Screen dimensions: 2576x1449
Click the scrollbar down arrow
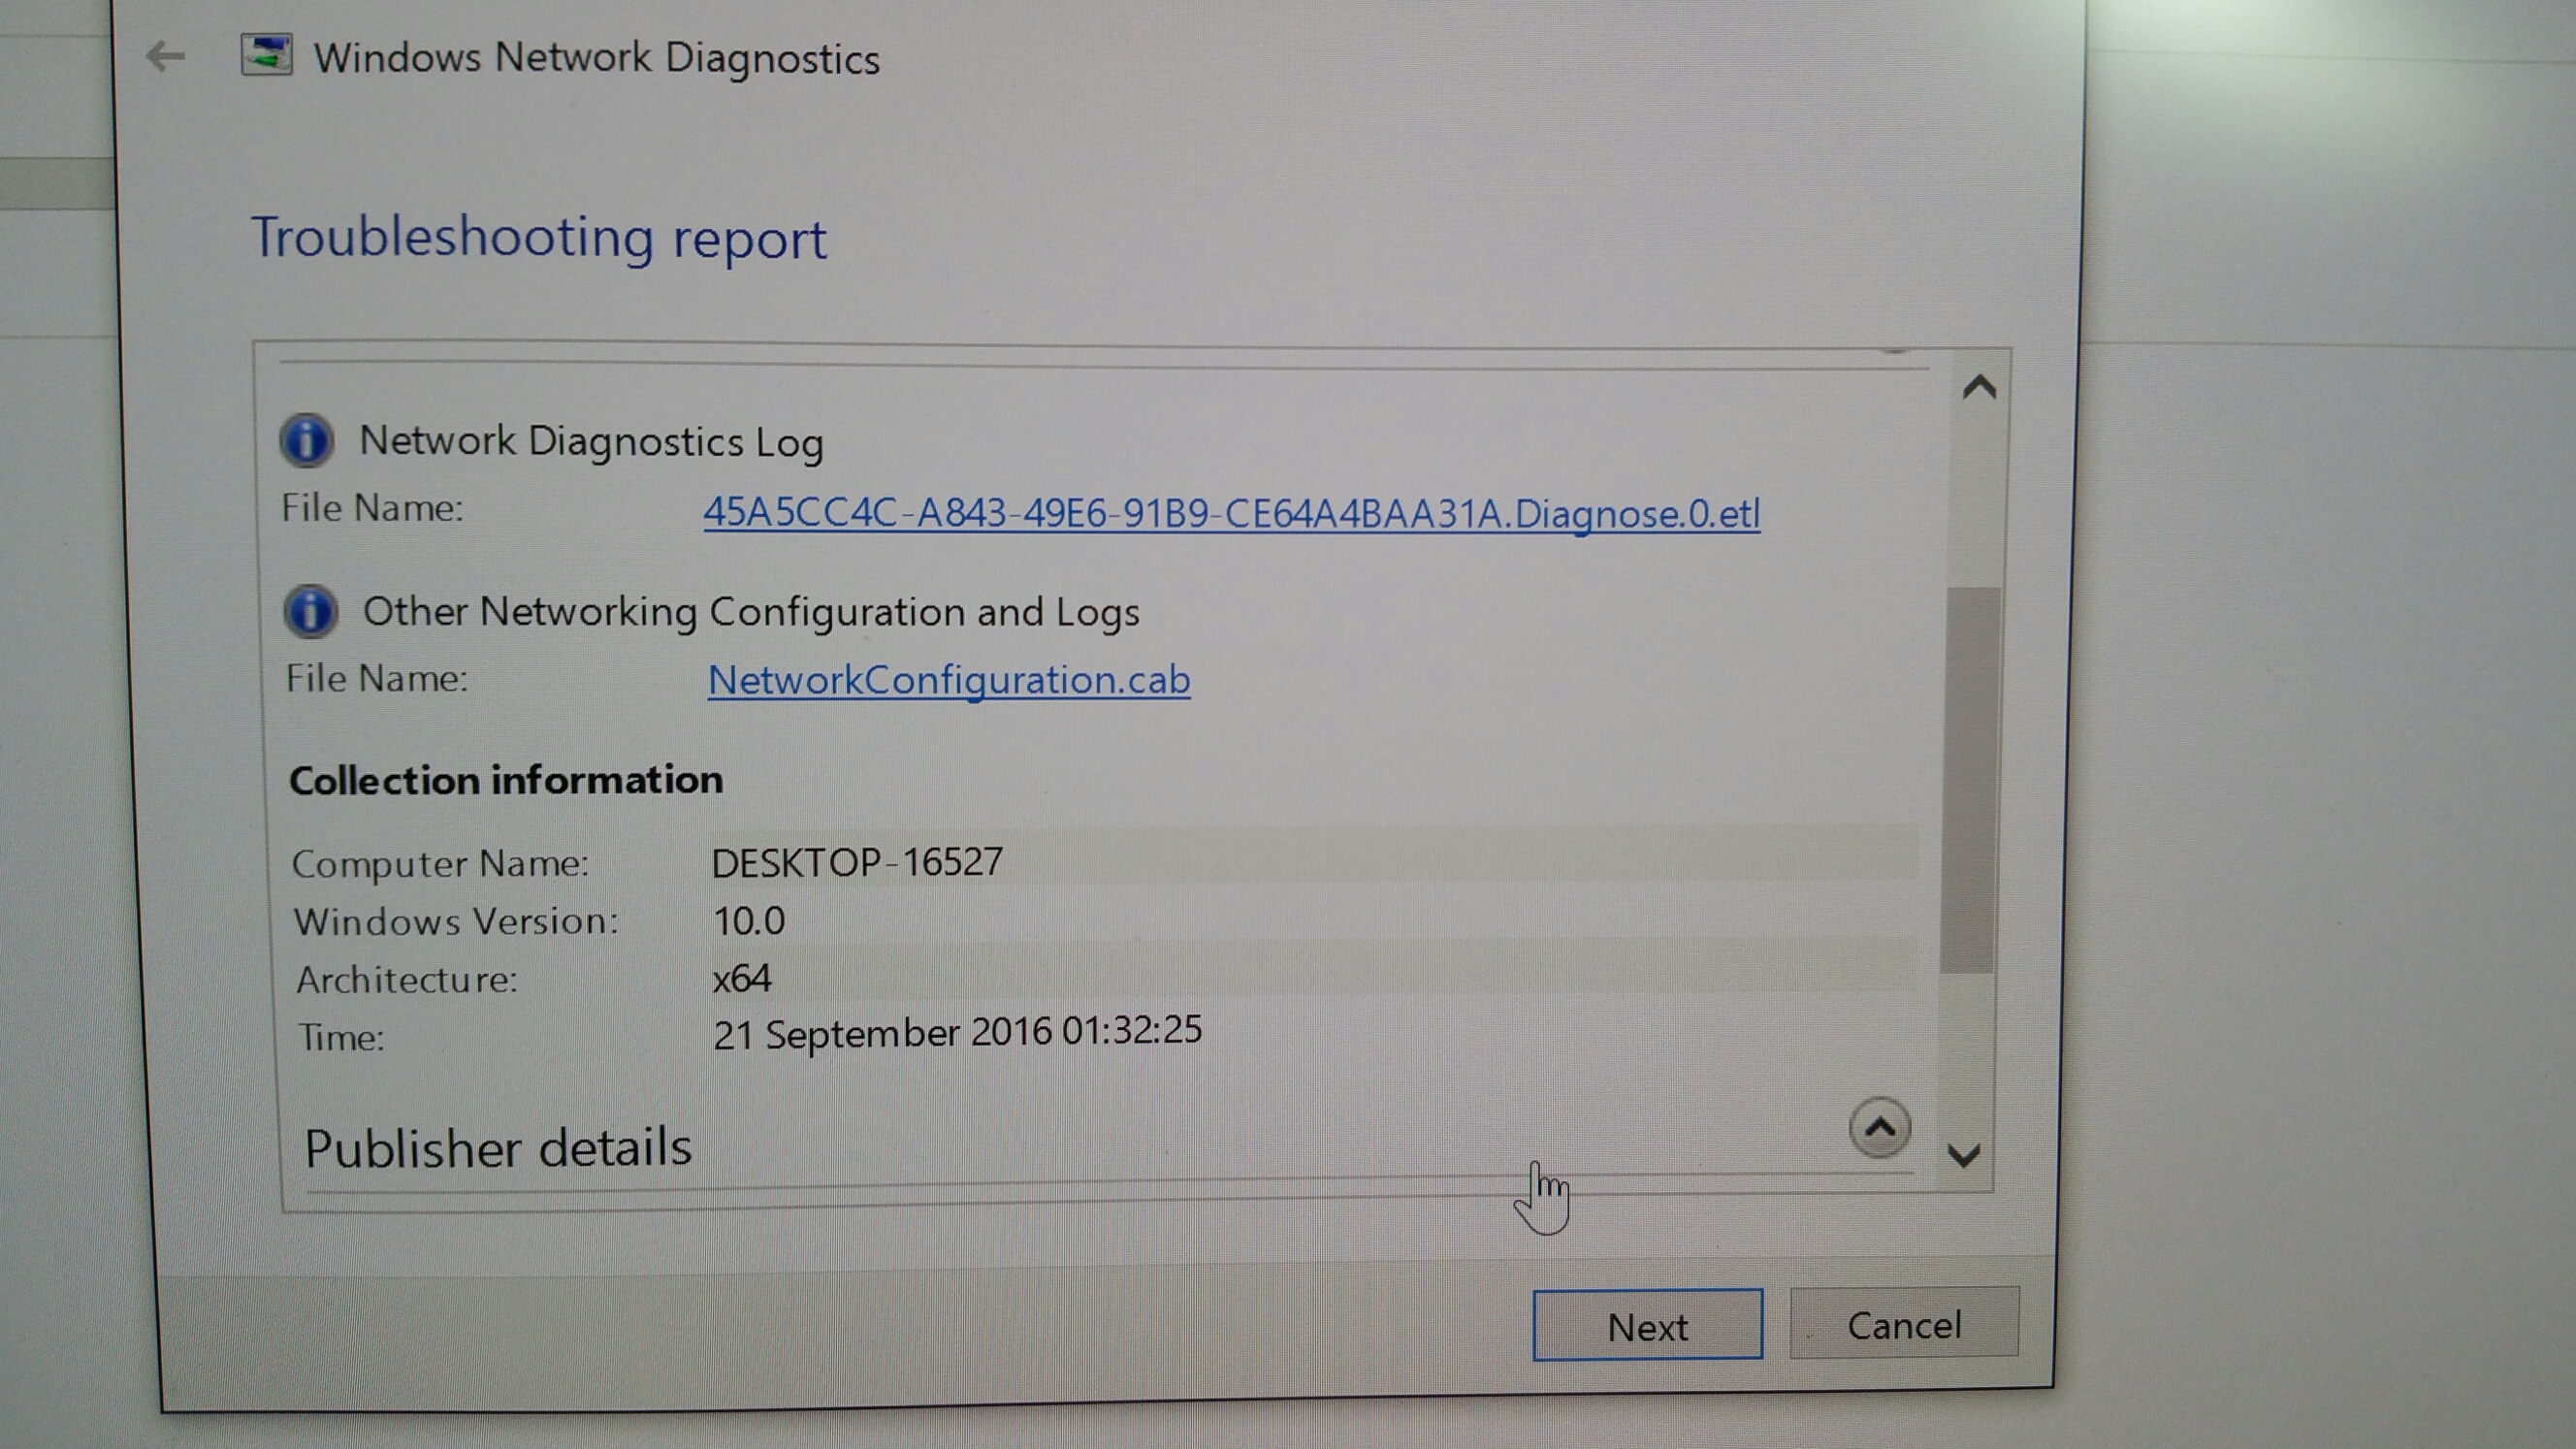(1964, 1156)
